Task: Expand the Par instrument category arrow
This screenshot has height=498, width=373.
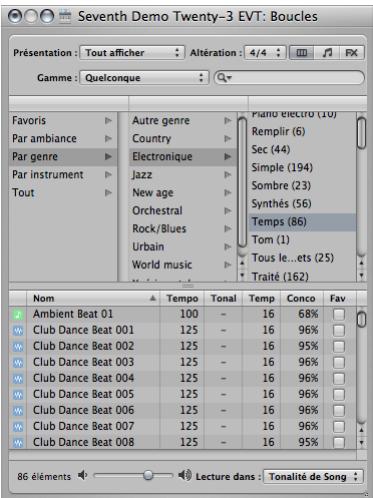Action: click(108, 174)
